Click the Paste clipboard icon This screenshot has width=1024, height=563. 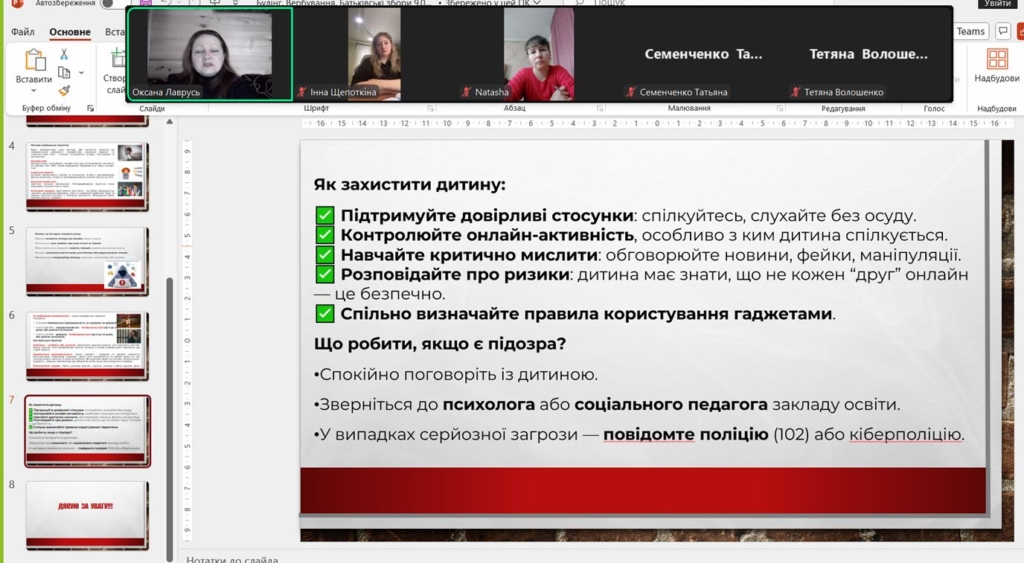pos(34,58)
